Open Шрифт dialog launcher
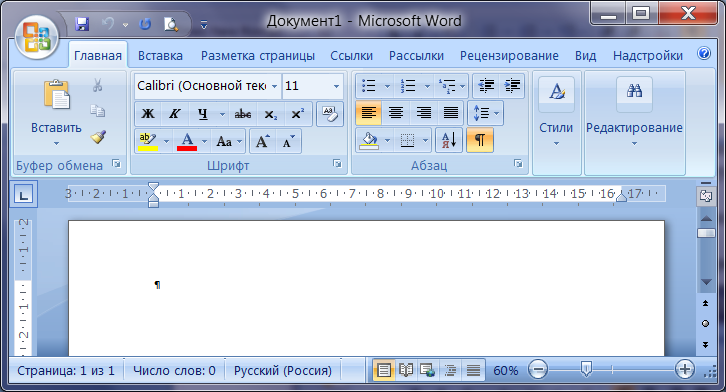This screenshot has height=392, width=726. [338, 164]
